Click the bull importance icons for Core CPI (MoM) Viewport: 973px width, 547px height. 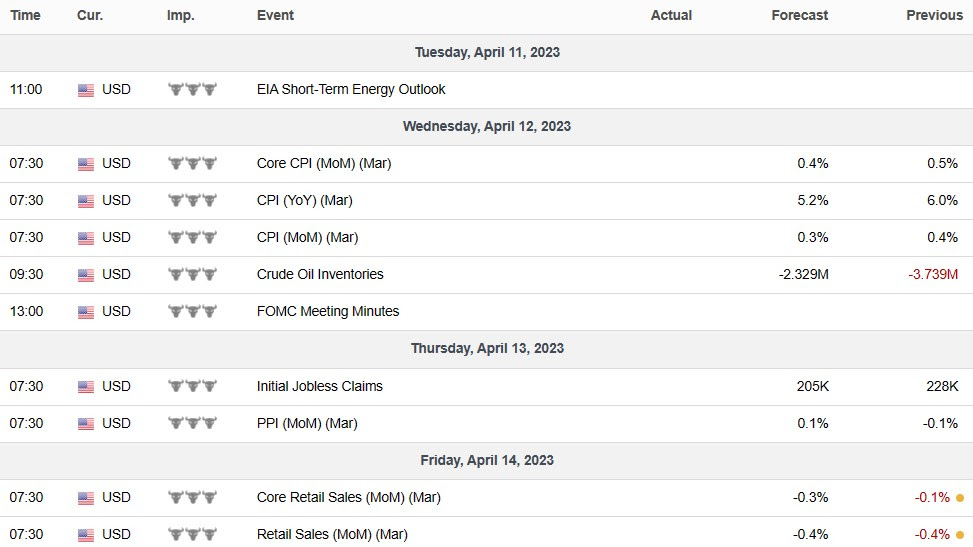[x=192, y=164]
